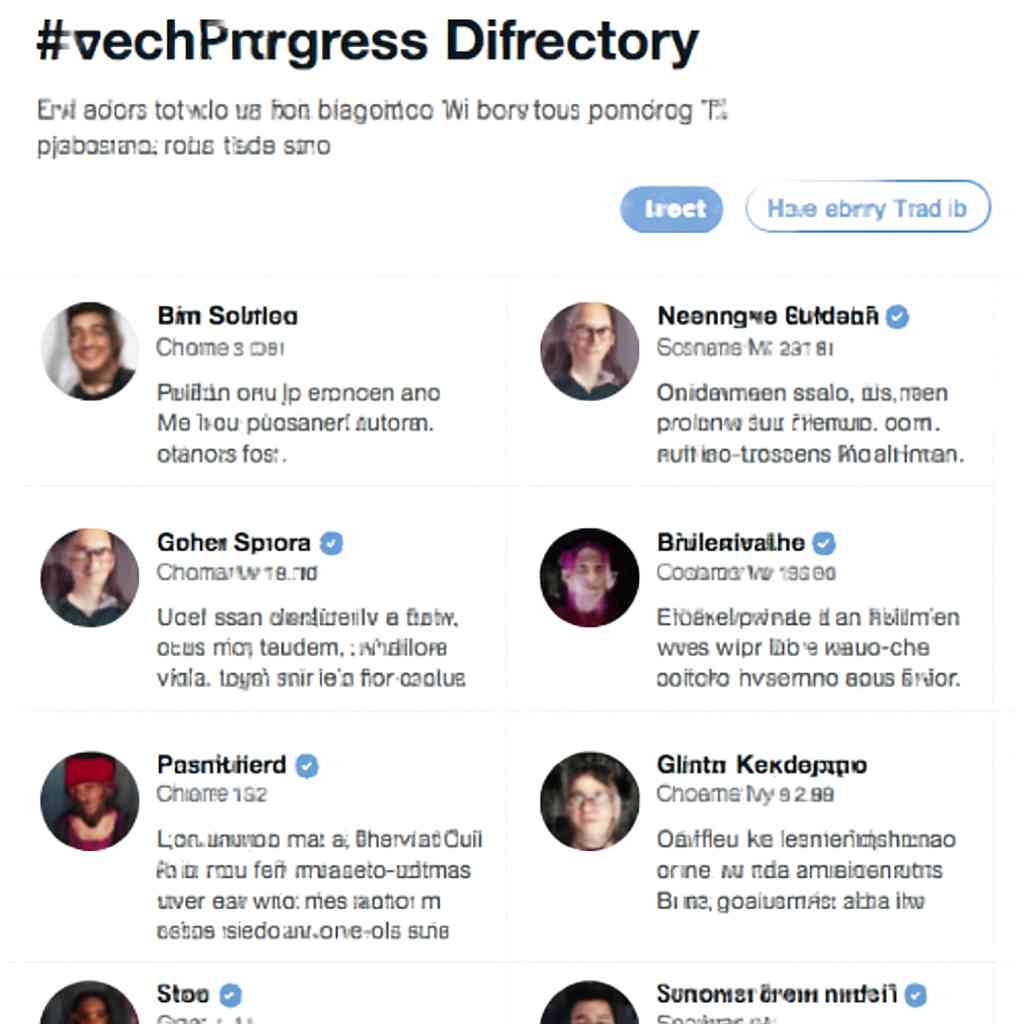Click the outlined "Hae ebrry Trad ib" button
Image resolution: width=1024 pixels, height=1024 pixels.
[867, 208]
